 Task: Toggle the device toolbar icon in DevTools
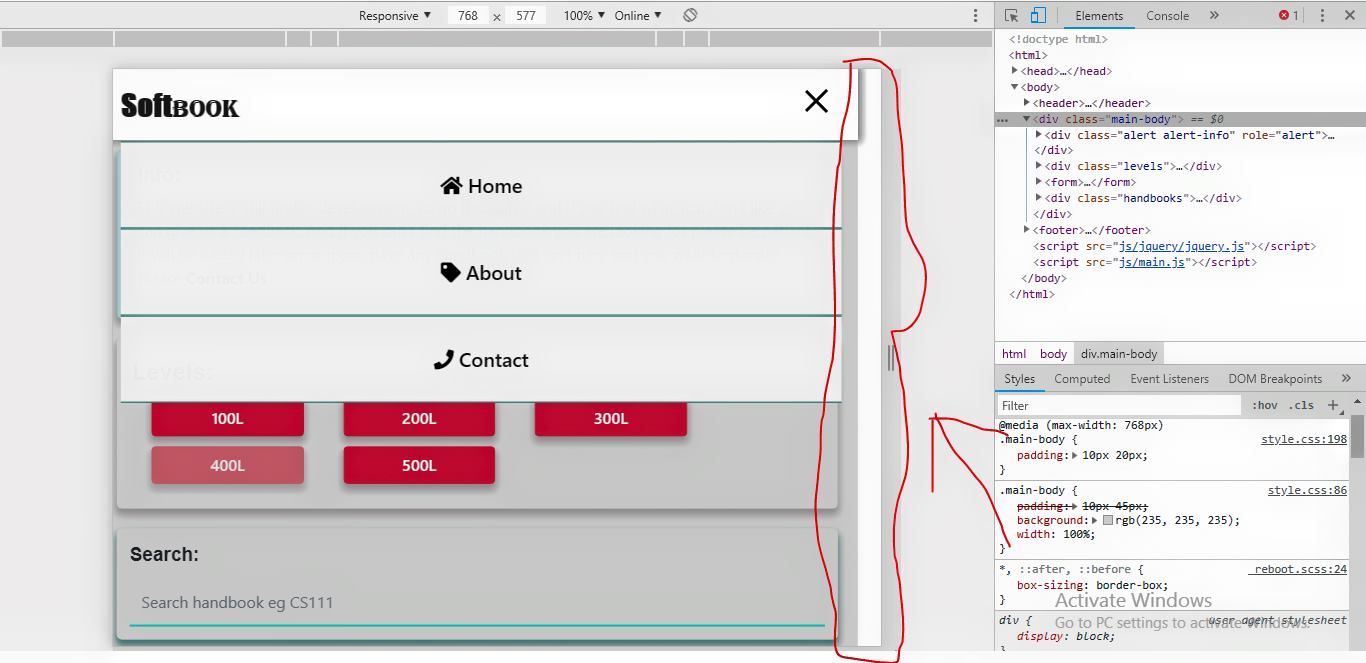click(x=1038, y=15)
